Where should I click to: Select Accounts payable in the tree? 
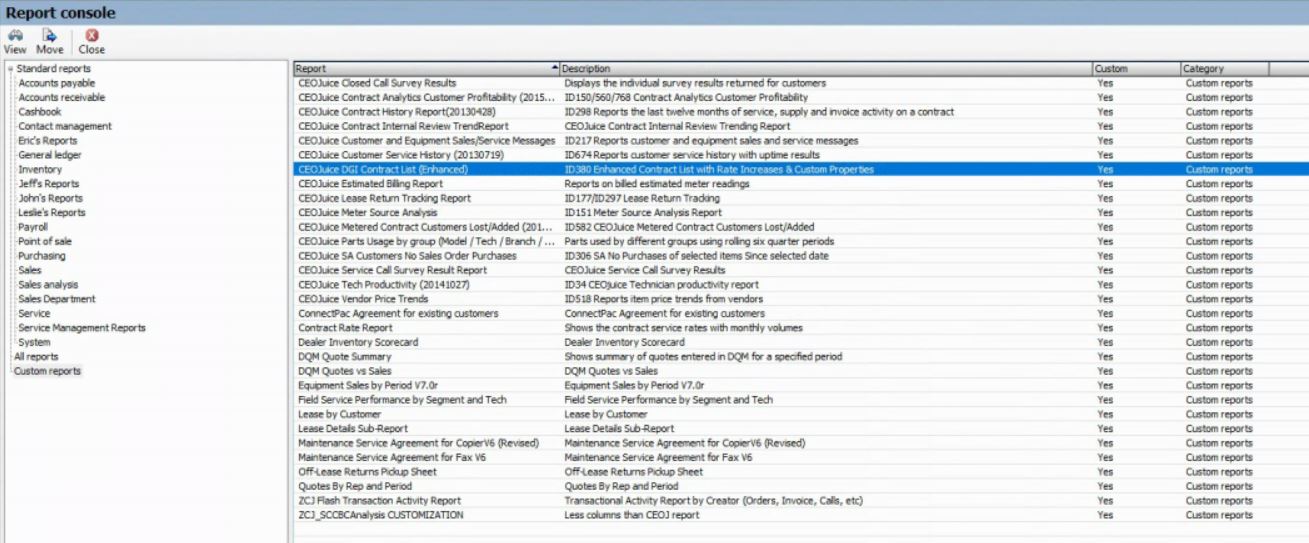57,83
